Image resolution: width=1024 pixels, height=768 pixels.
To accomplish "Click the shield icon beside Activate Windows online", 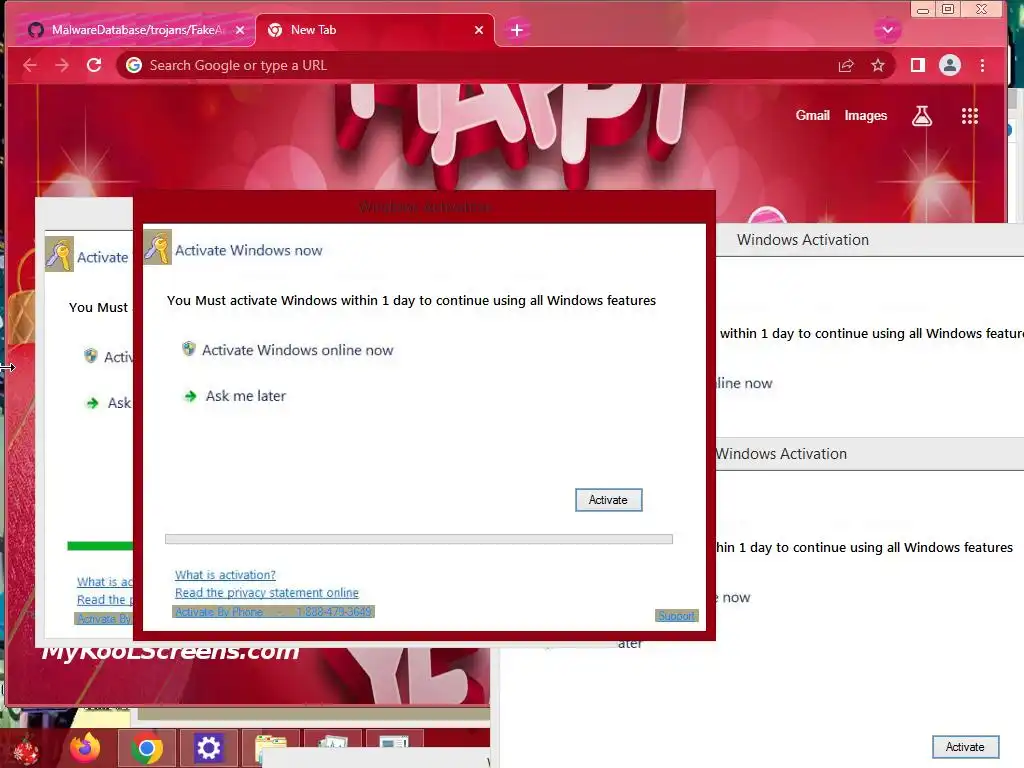I will (x=189, y=349).
